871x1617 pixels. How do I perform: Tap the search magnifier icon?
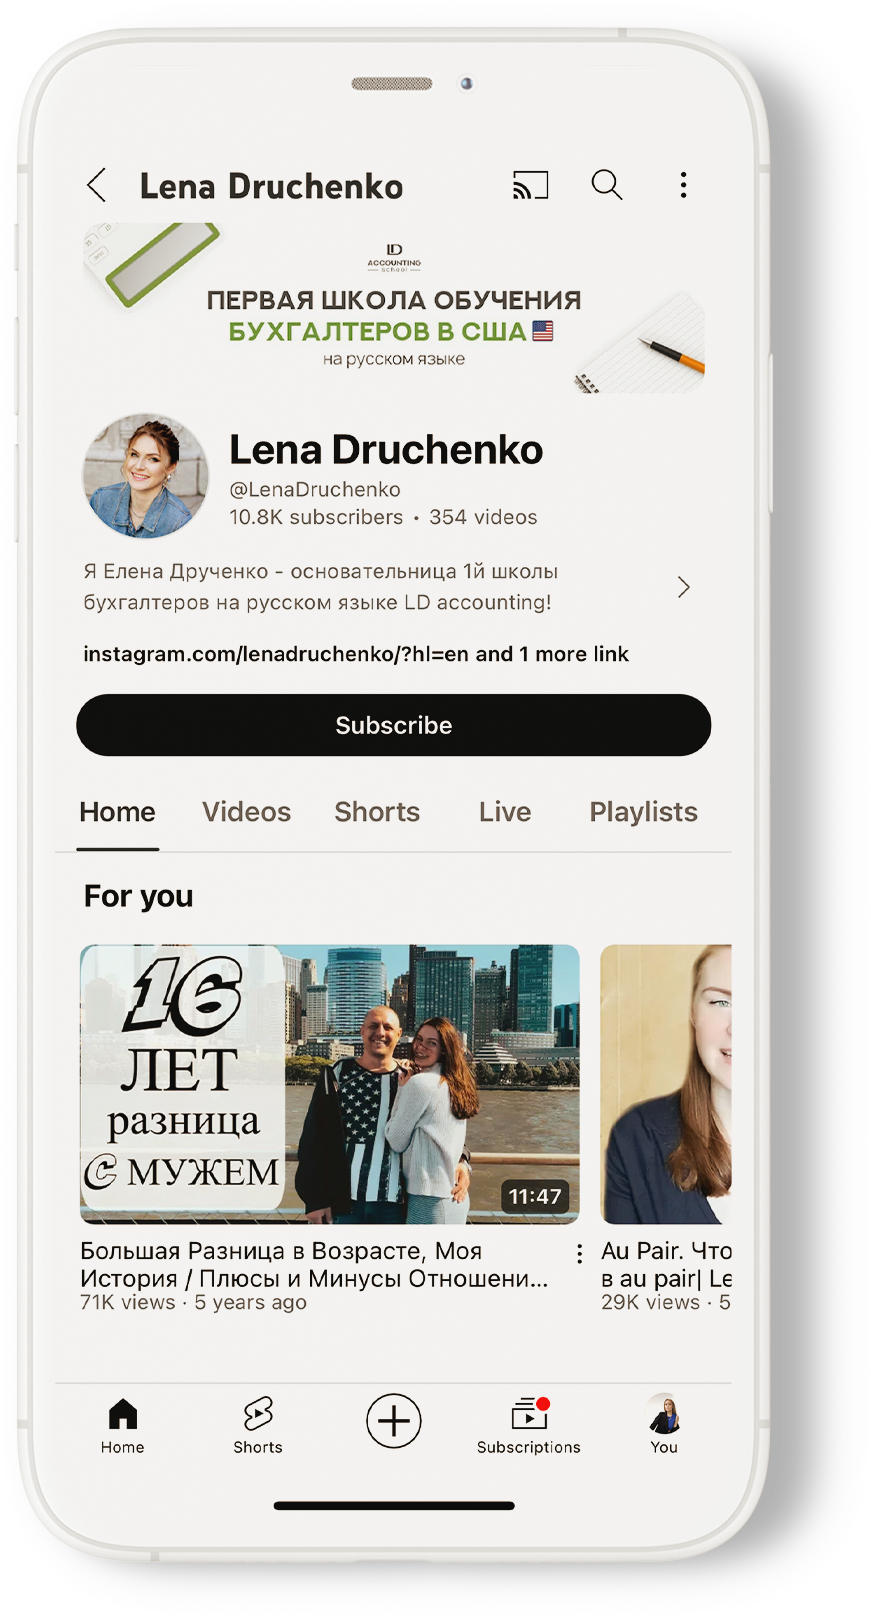[606, 185]
